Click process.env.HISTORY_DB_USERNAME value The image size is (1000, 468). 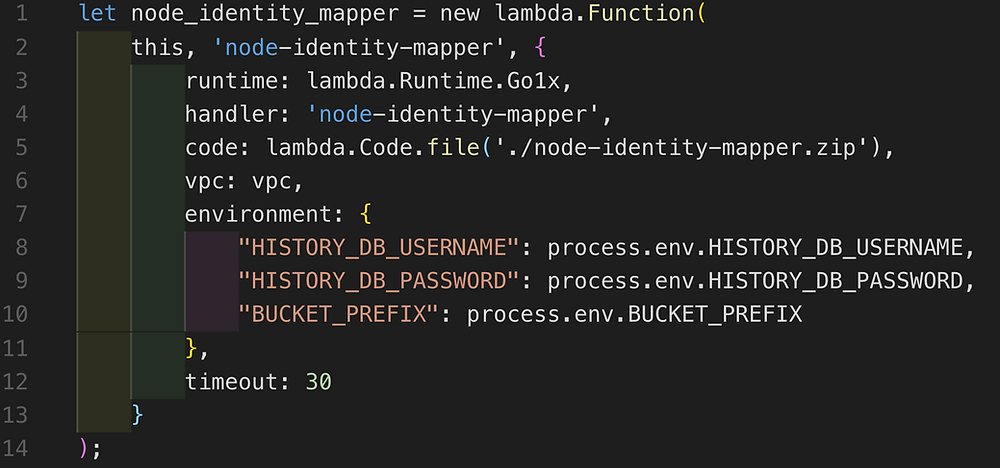click(x=755, y=248)
